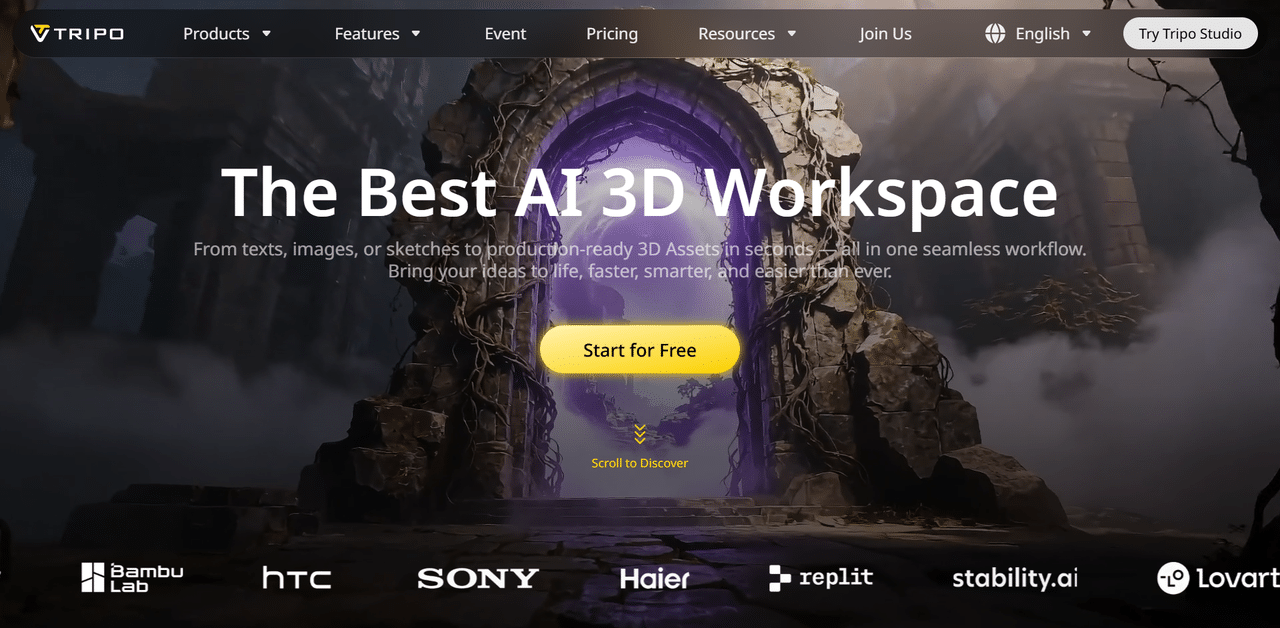Open the Pricing page
The image size is (1280, 628).
tap(611, 33)
